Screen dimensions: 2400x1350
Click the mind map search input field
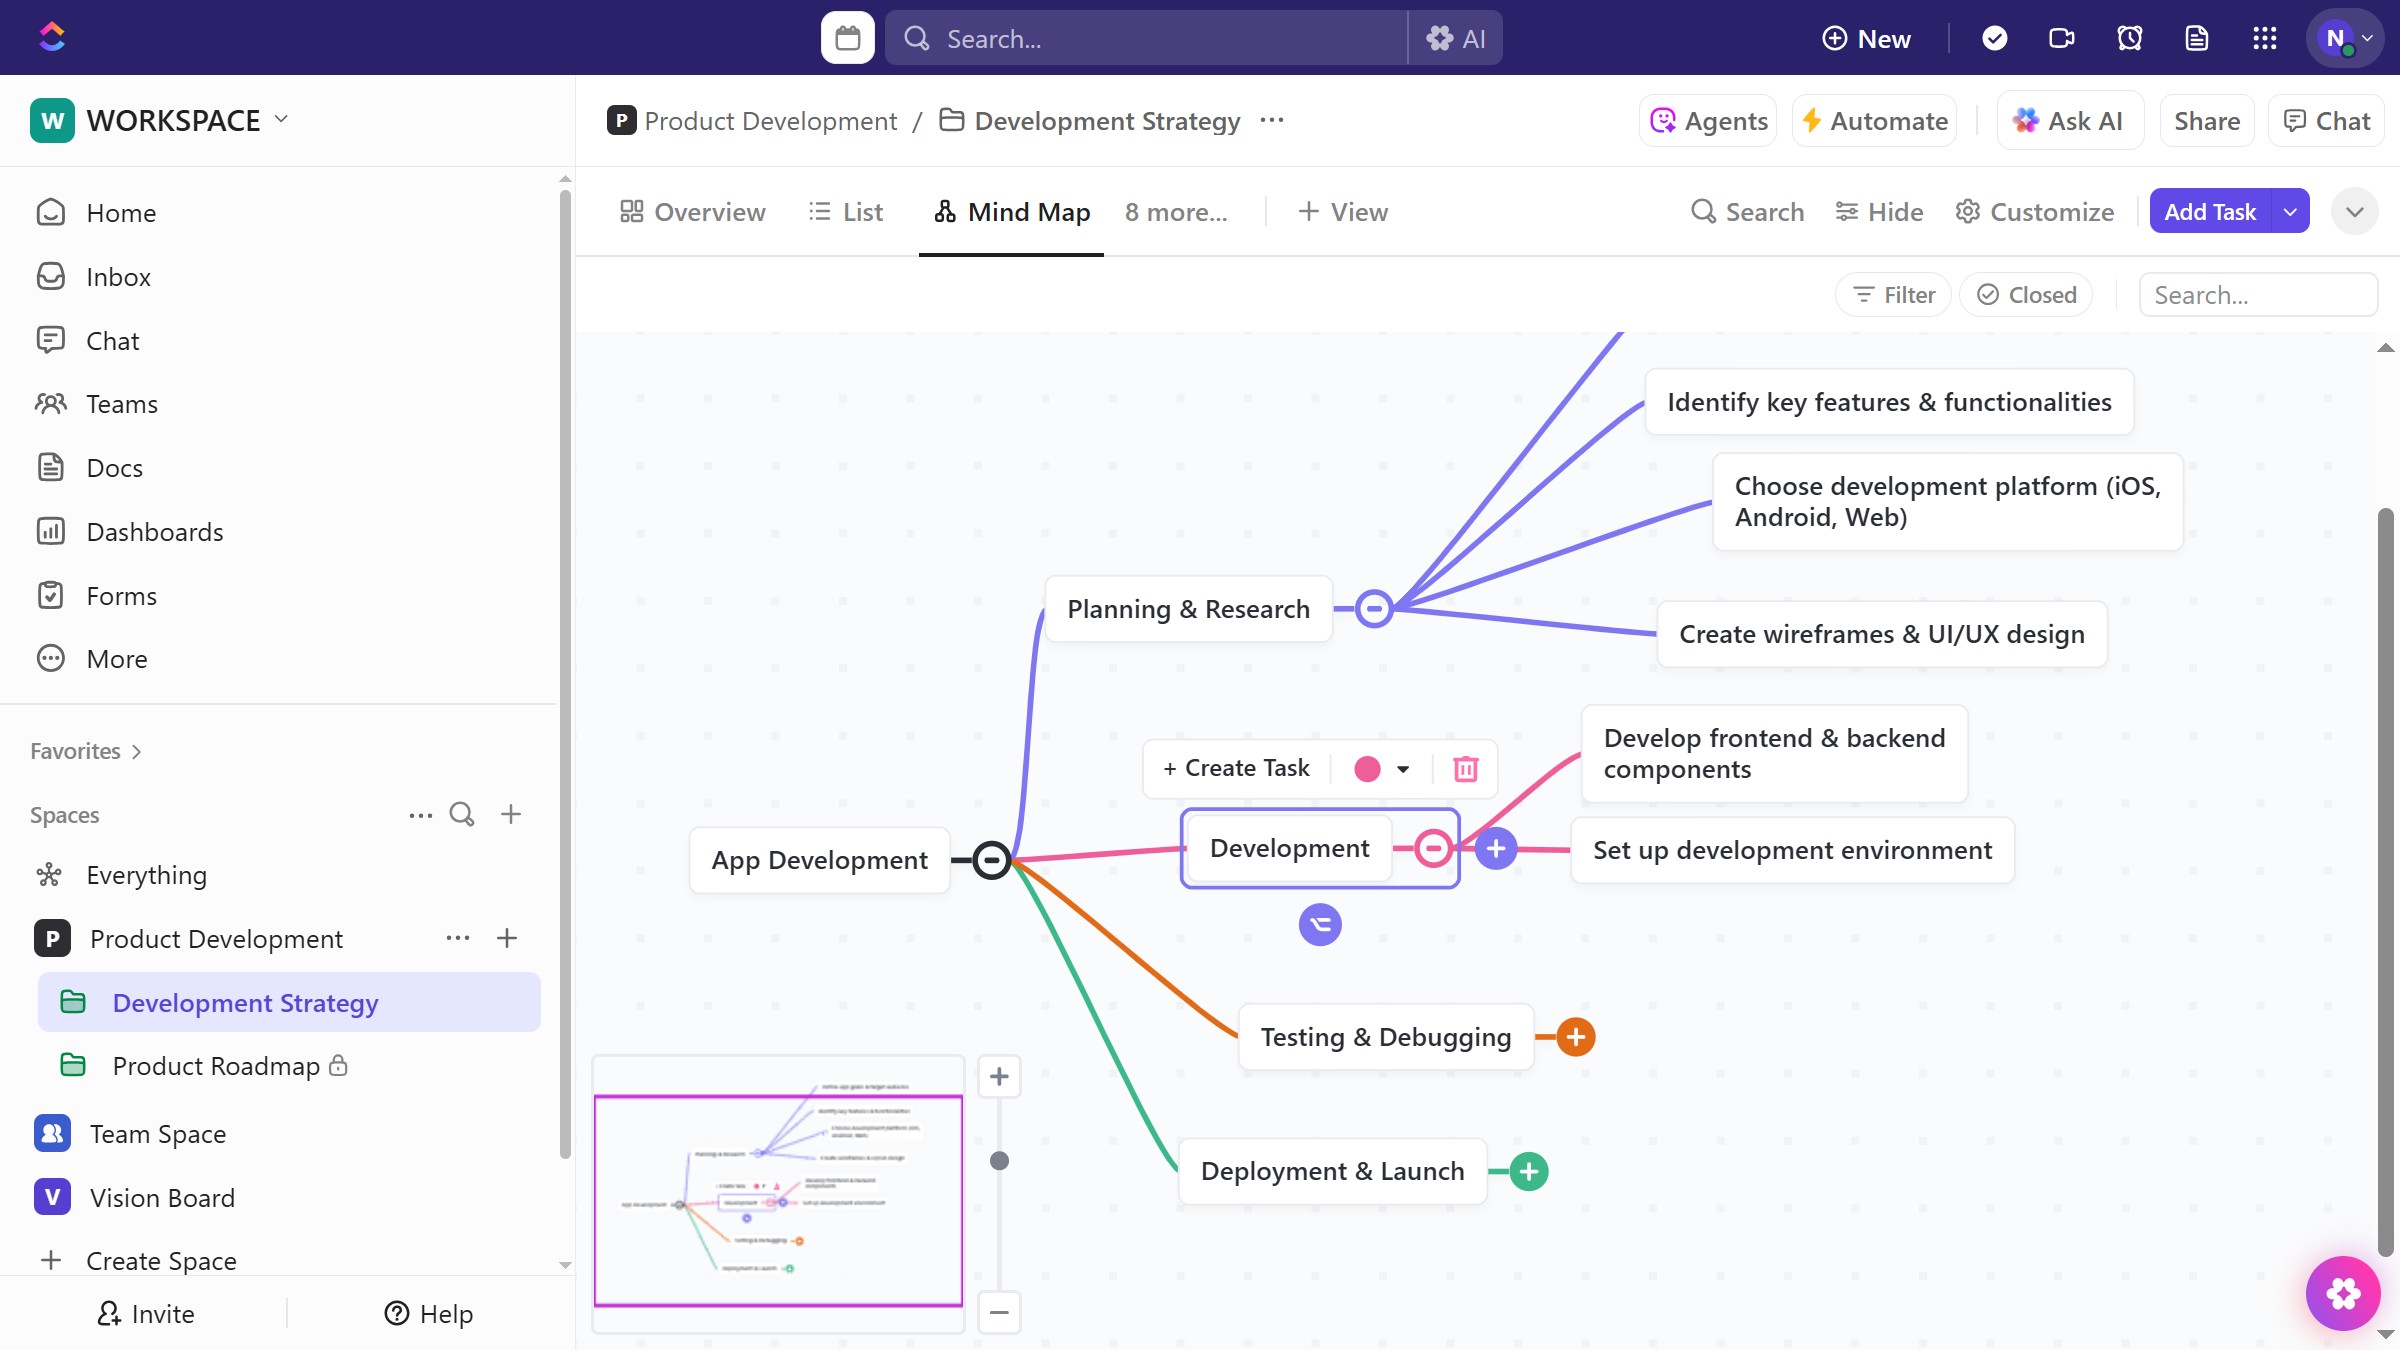(x=2257, y=295)
